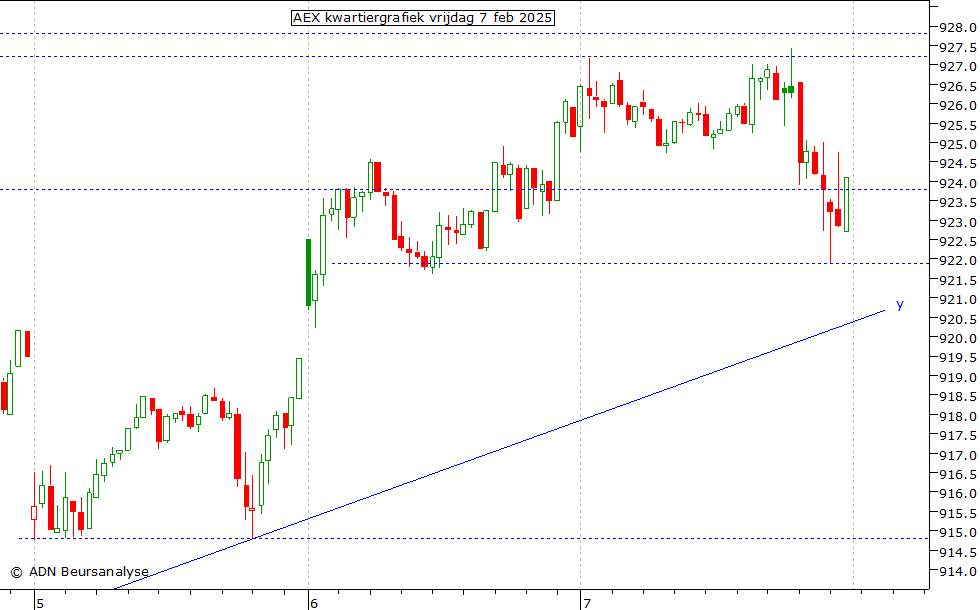Click the price label 928.0
Viewport: 980px width, 610px height.
pos(958,28)
